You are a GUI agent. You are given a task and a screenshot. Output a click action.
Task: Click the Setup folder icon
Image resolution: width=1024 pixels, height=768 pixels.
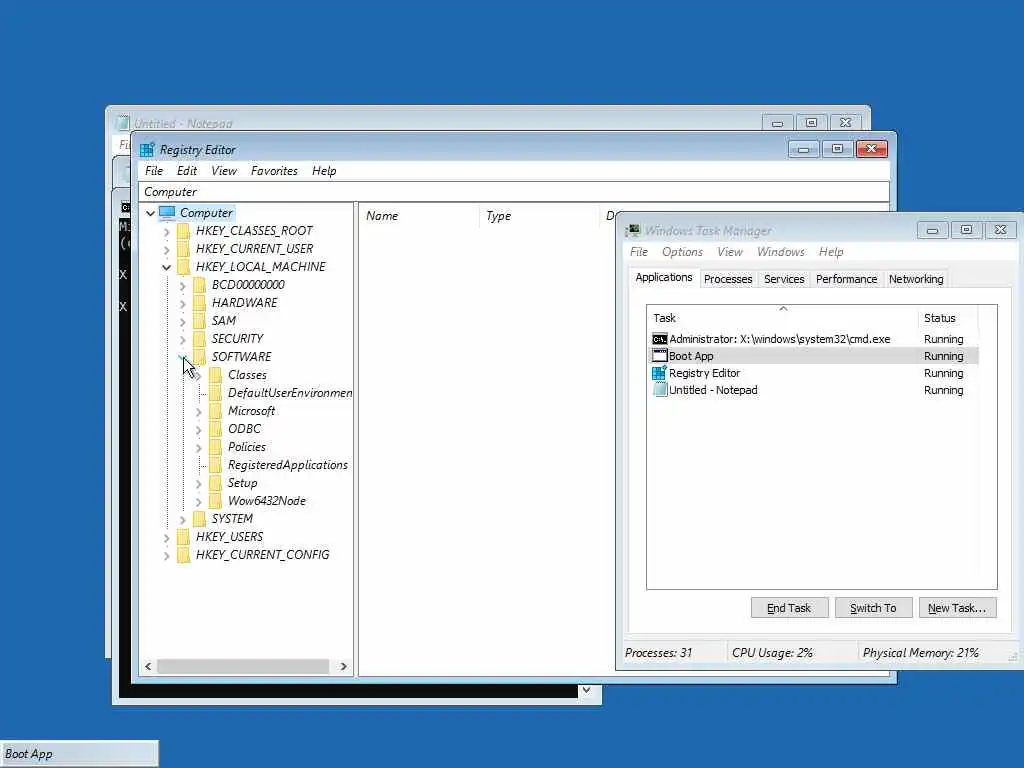tap(216, 483)
